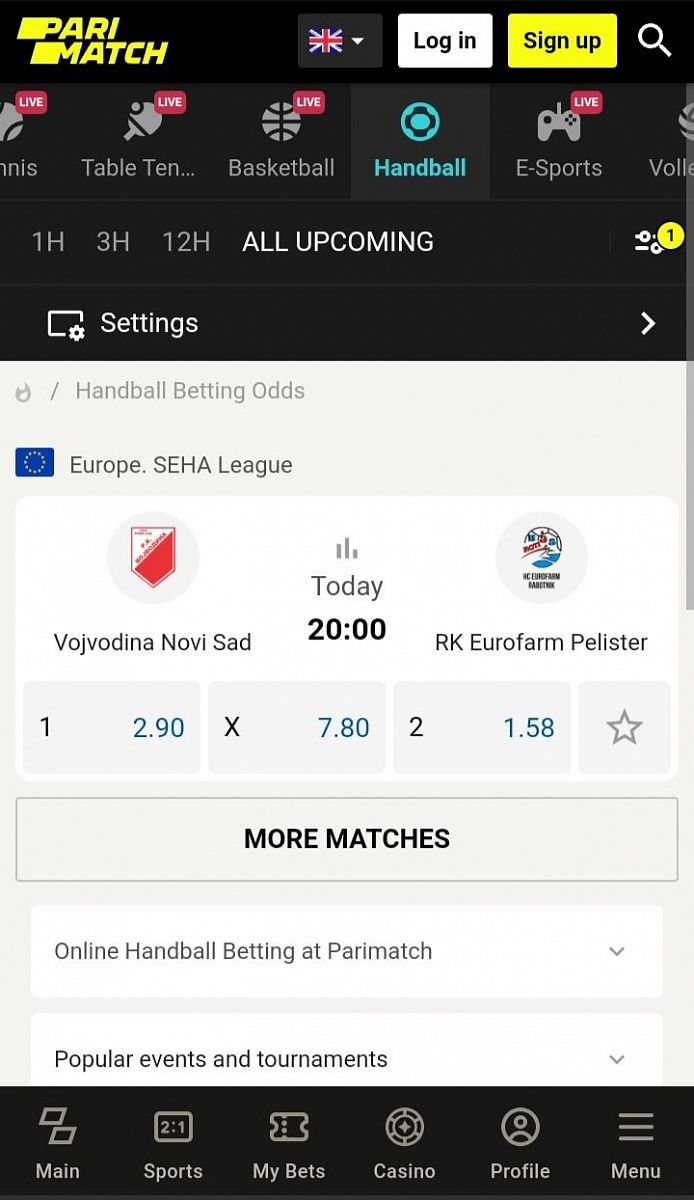694x1200 pixels.
Task: Open the filter sliders icon
Action: pyautogui.click(x=651, y=241)
